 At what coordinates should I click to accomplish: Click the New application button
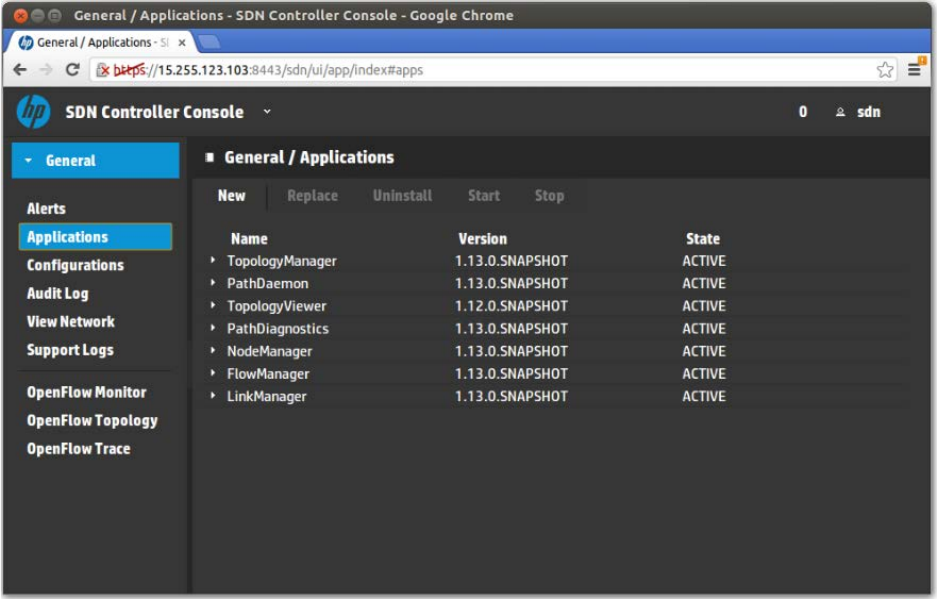pyautogui.click(x=231, y=196)
